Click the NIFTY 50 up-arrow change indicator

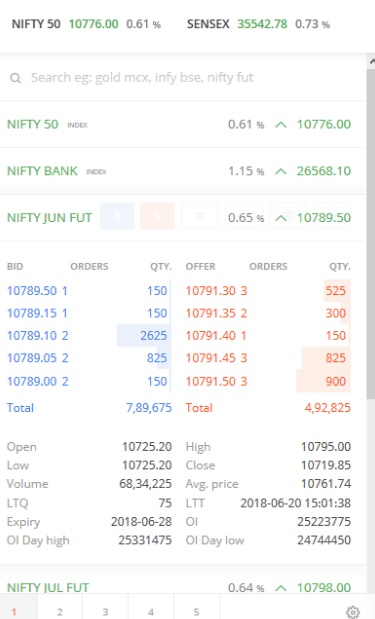click(281, 125)
